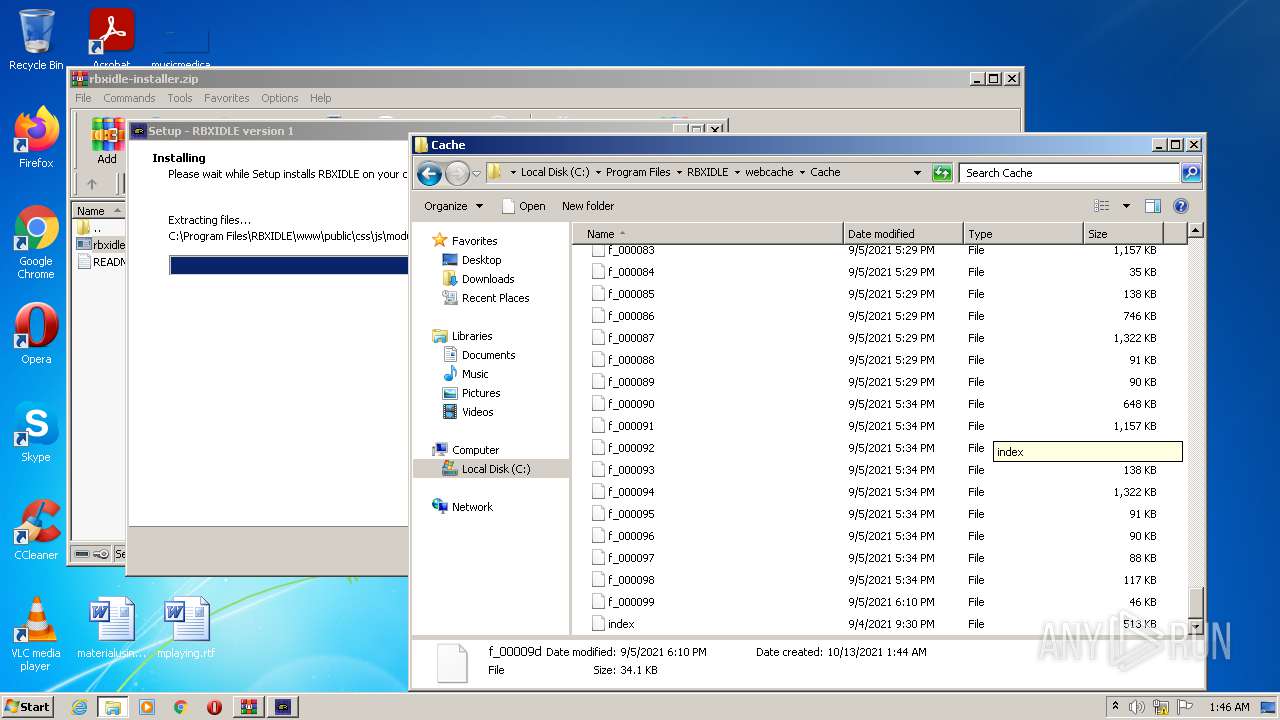1280x720 pixels.
Task: Click the Add icon in WinRAR toolbar
Action: [x=107, y=141]
